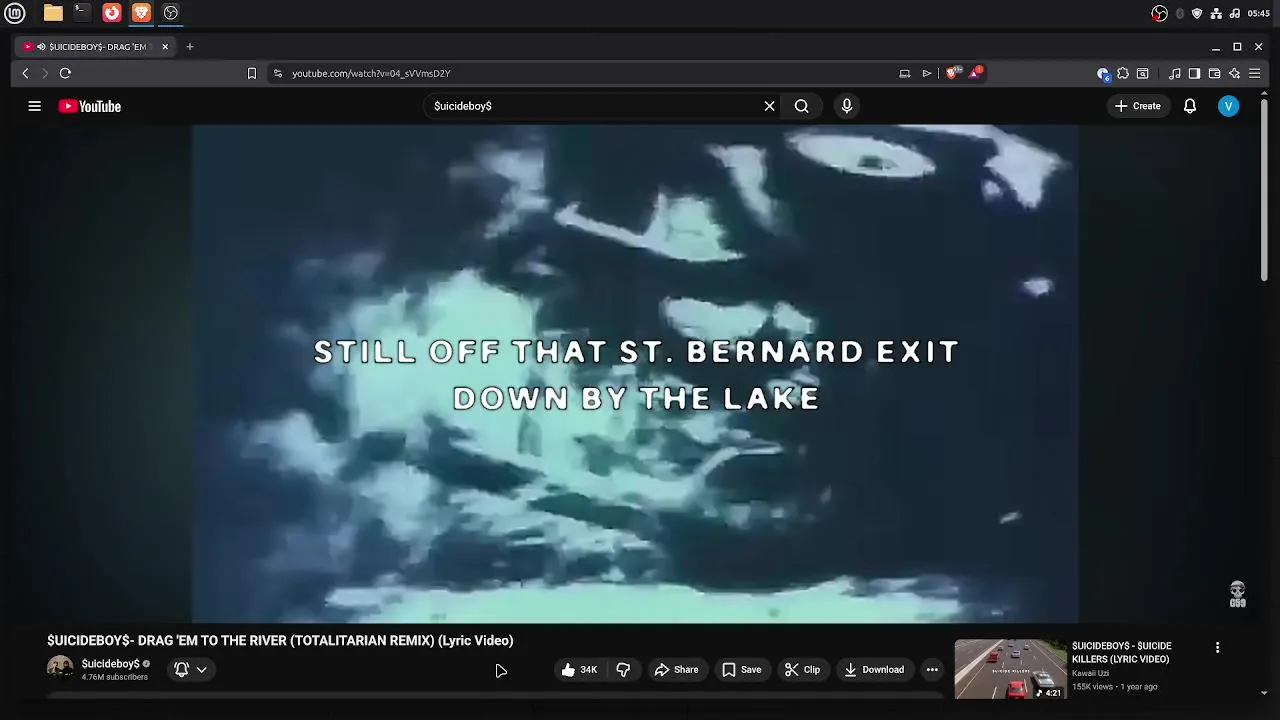Clear the search query with X
The height and width of the screenshot is (720, 1280).
(769, 106)
